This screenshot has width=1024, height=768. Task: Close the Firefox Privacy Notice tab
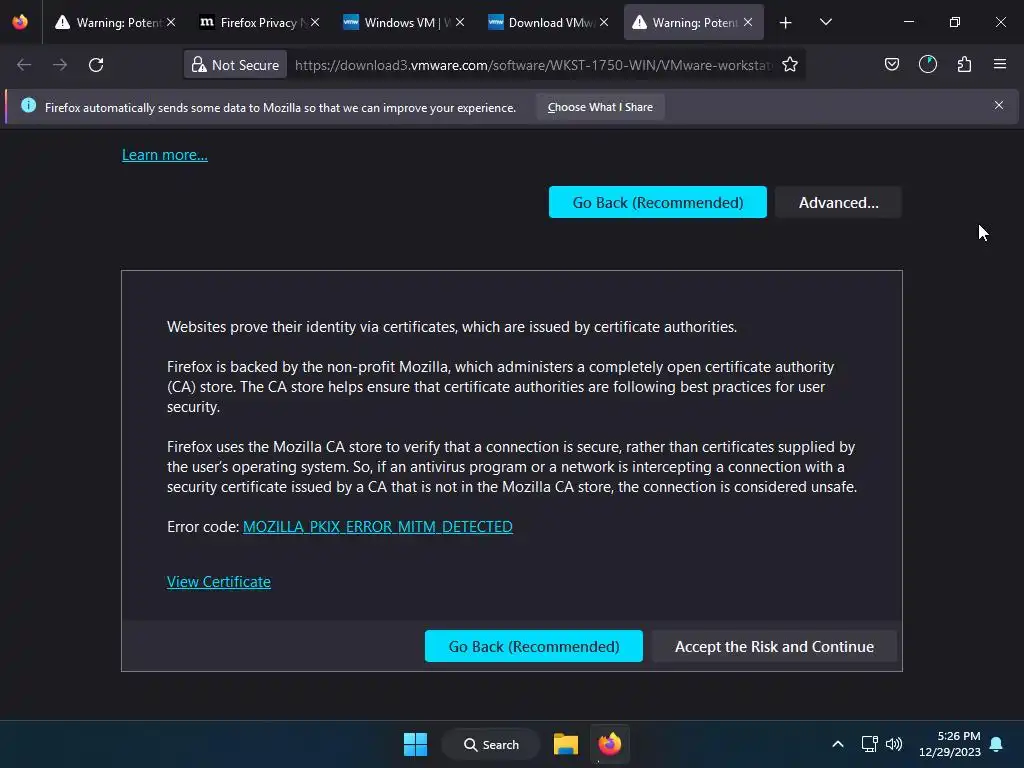315,22
